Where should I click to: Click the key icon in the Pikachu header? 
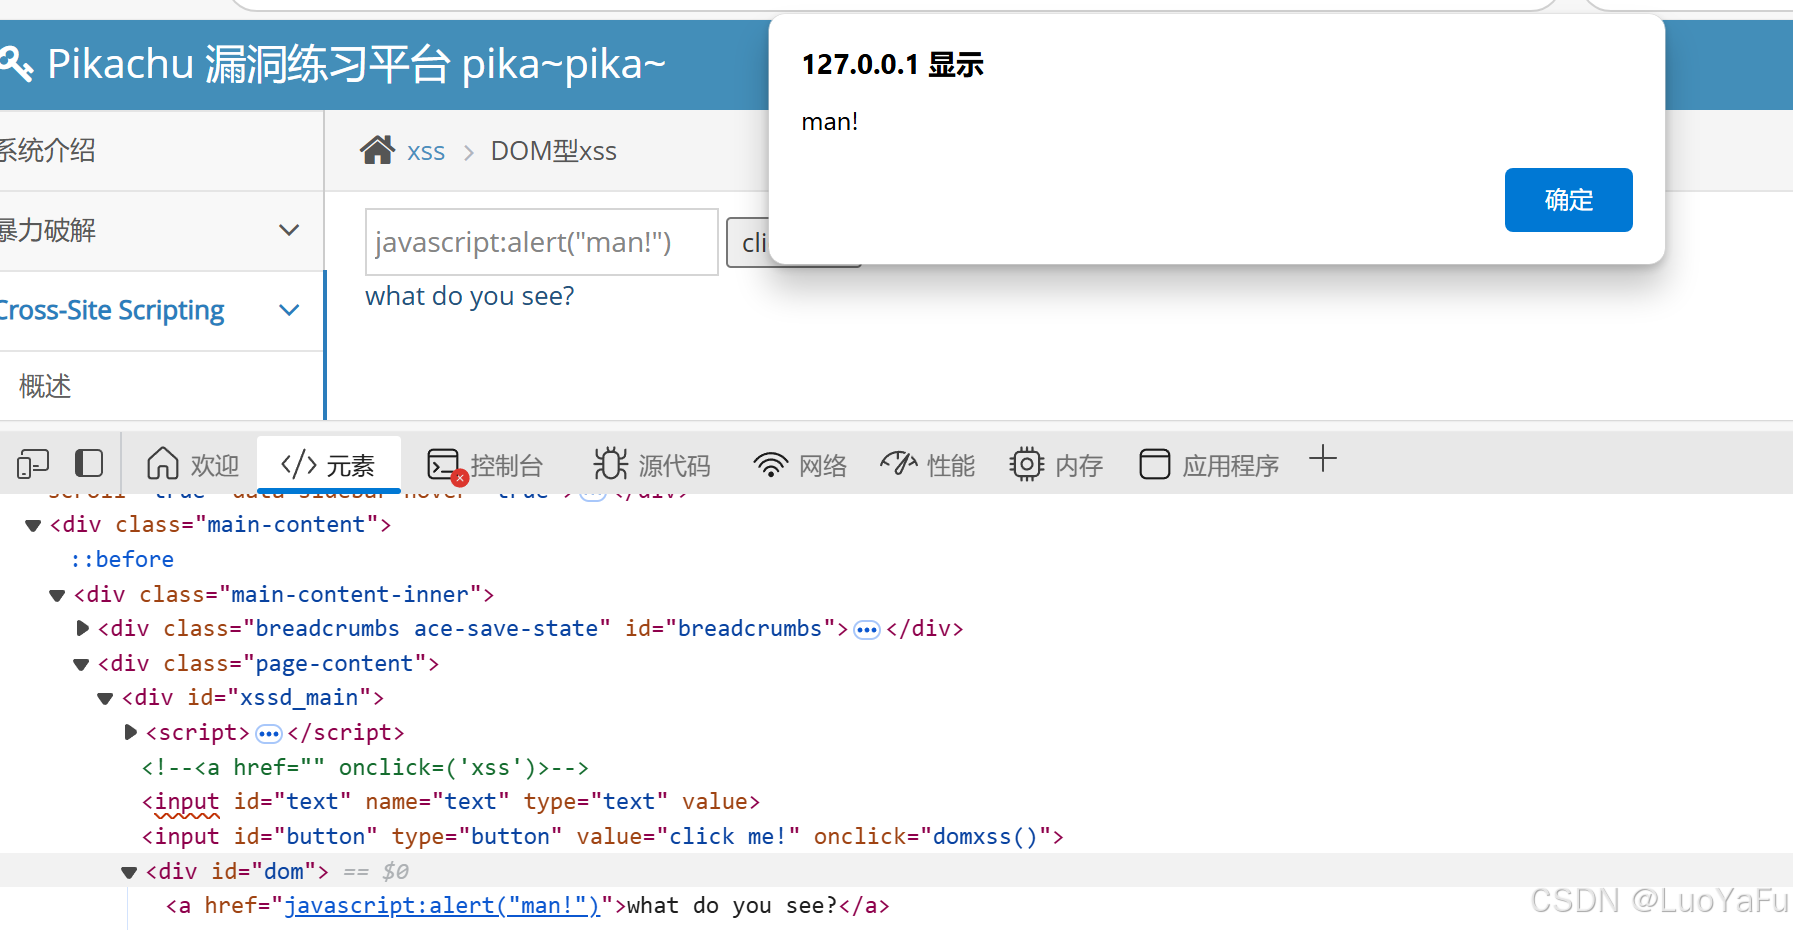16,65
